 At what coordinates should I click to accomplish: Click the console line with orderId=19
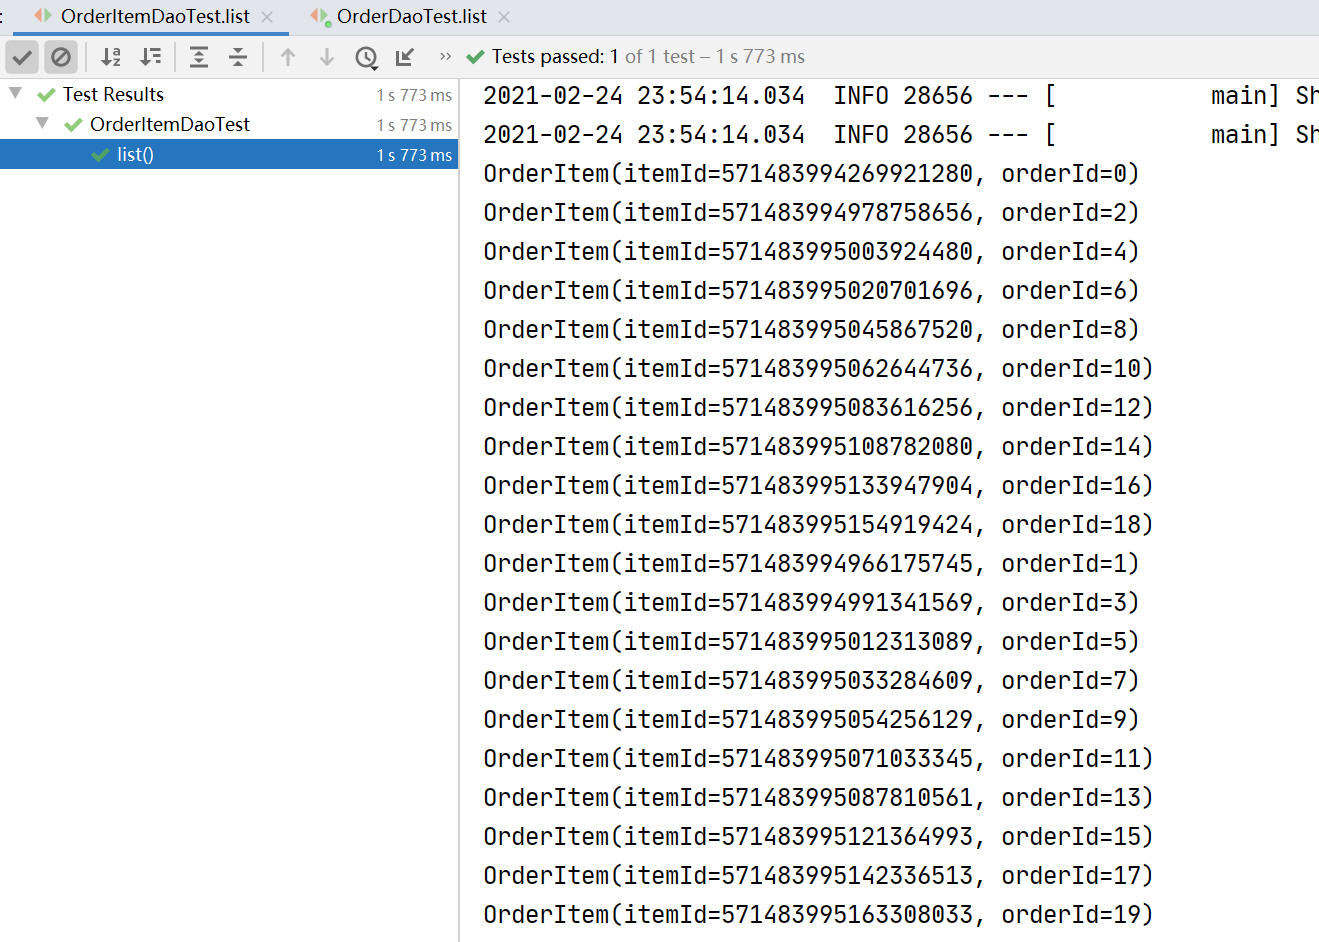tap(817, 915)
